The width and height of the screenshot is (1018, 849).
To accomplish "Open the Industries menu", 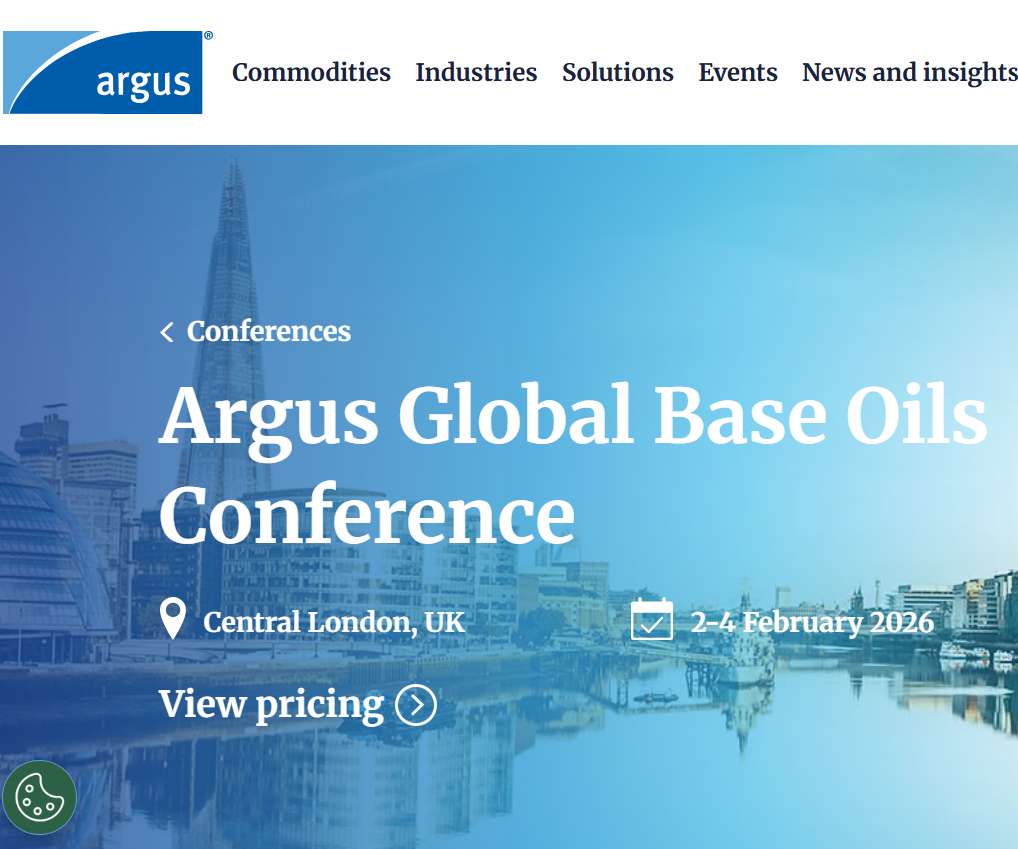I will (476, 73).
